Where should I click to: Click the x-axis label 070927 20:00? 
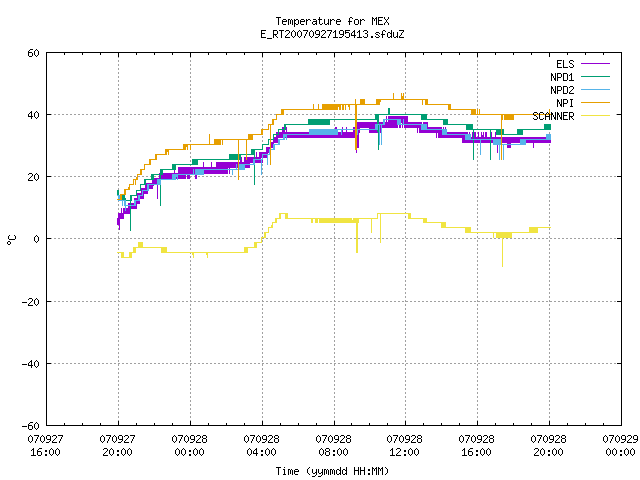pos(118,446)
